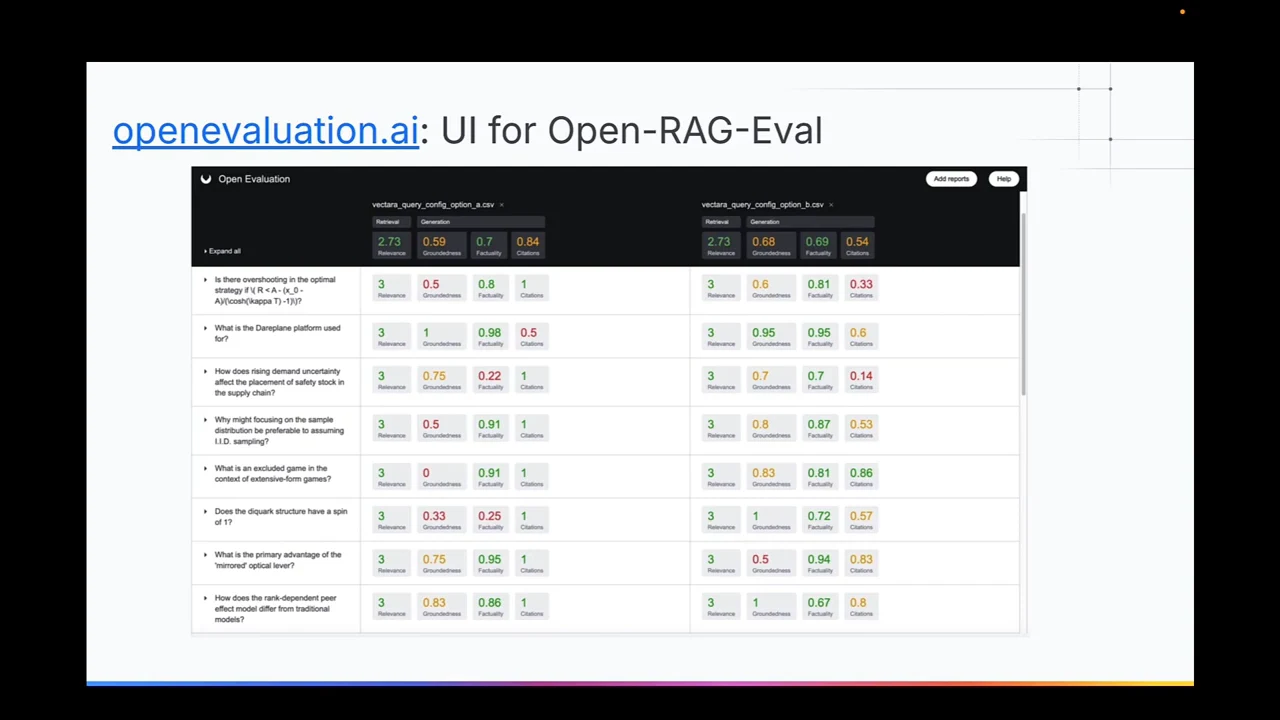Click the Open Evaluation logo icon
The width and height of the screenshot is (1280, 720).
tap(206, 179)
